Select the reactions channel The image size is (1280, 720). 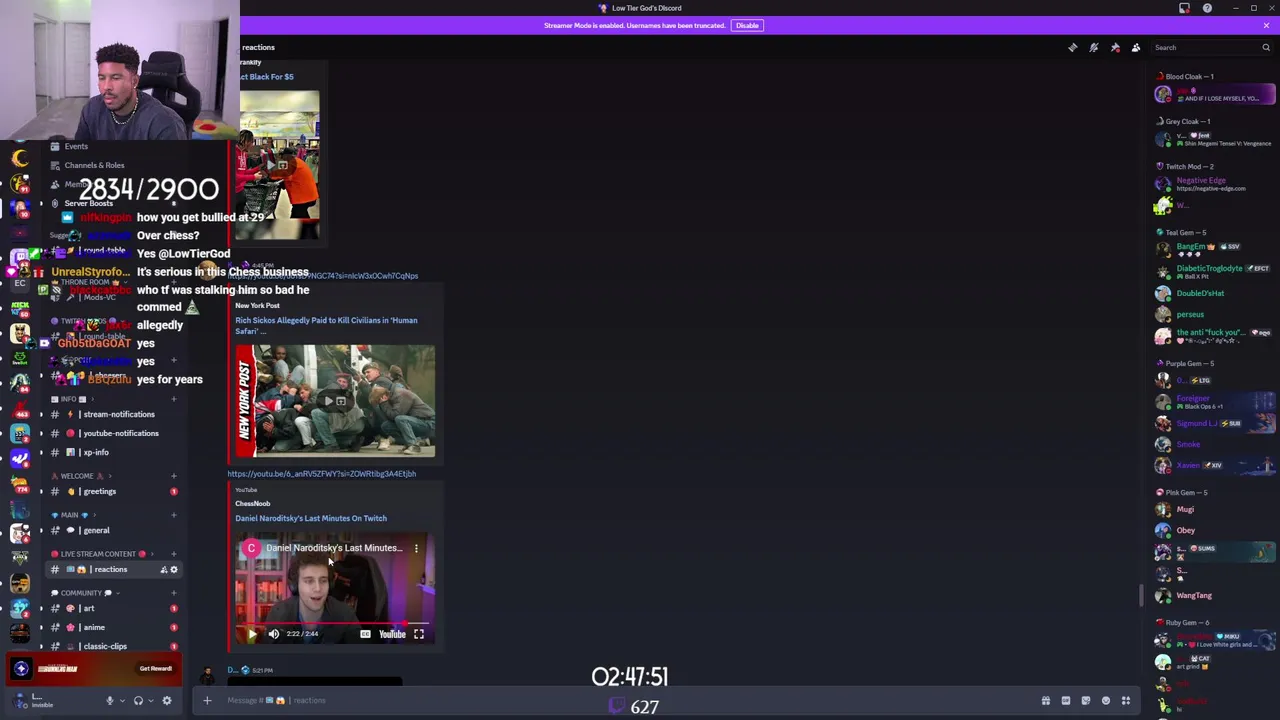[x=115, y=570]
